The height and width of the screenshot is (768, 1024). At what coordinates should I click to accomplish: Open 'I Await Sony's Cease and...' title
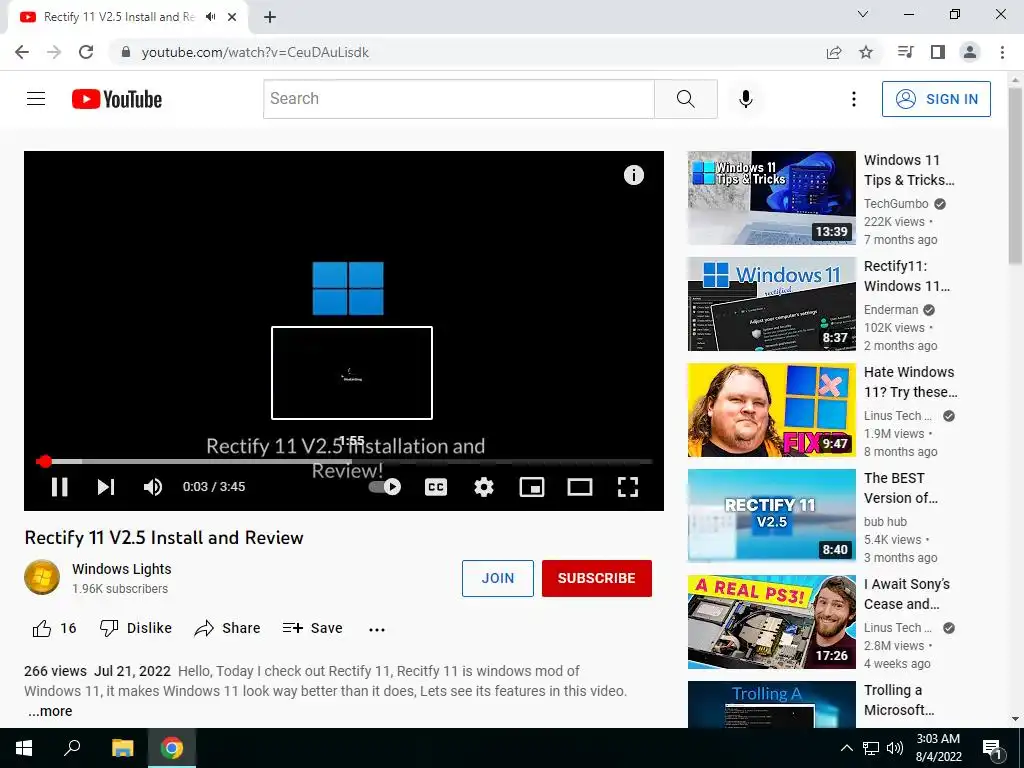(x=906, y=594)
